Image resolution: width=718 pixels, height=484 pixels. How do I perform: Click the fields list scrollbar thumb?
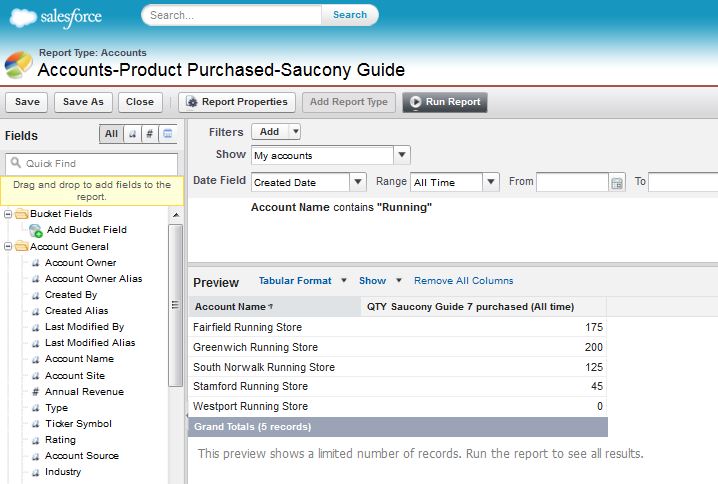tap(175, 305)
